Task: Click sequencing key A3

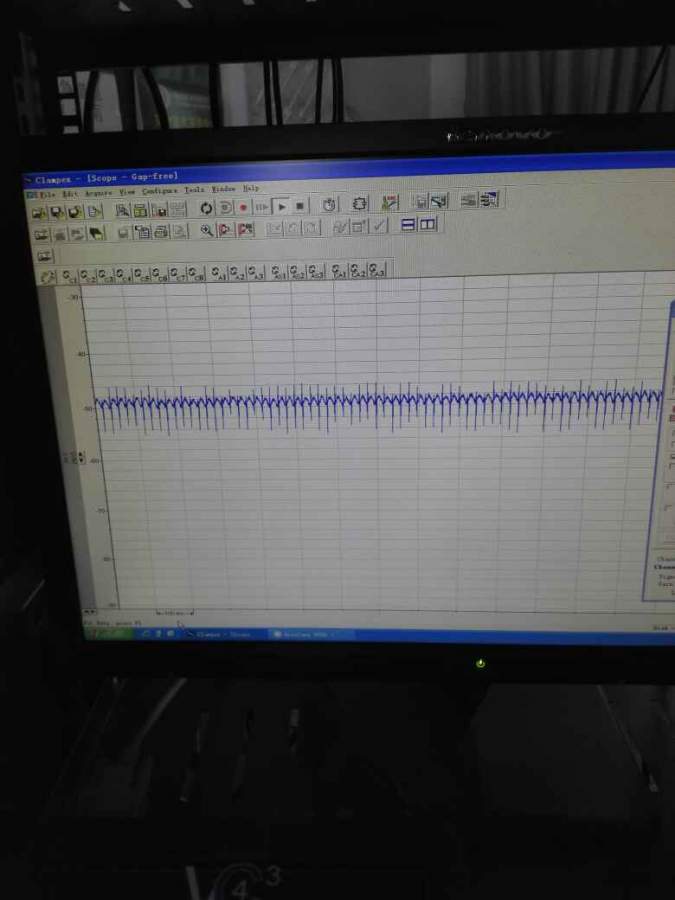Action: pos(255,271)
